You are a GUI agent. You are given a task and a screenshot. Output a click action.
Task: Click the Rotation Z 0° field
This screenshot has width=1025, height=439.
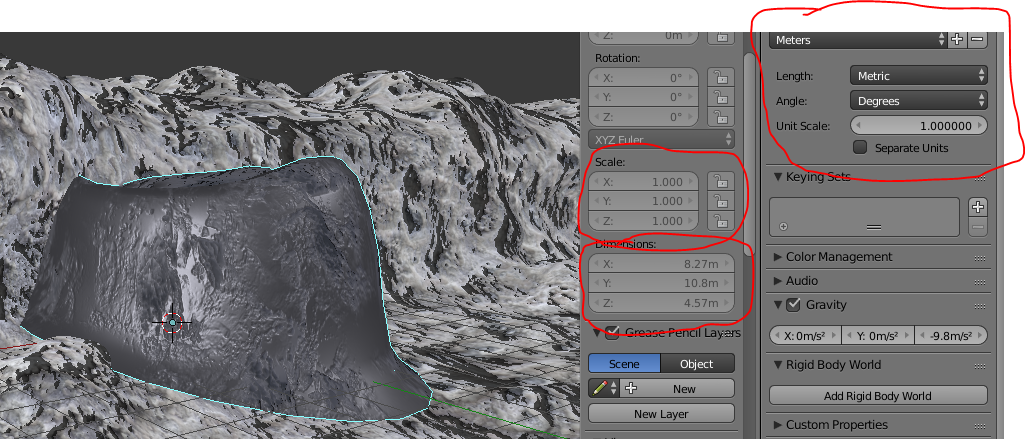(644, 117)
